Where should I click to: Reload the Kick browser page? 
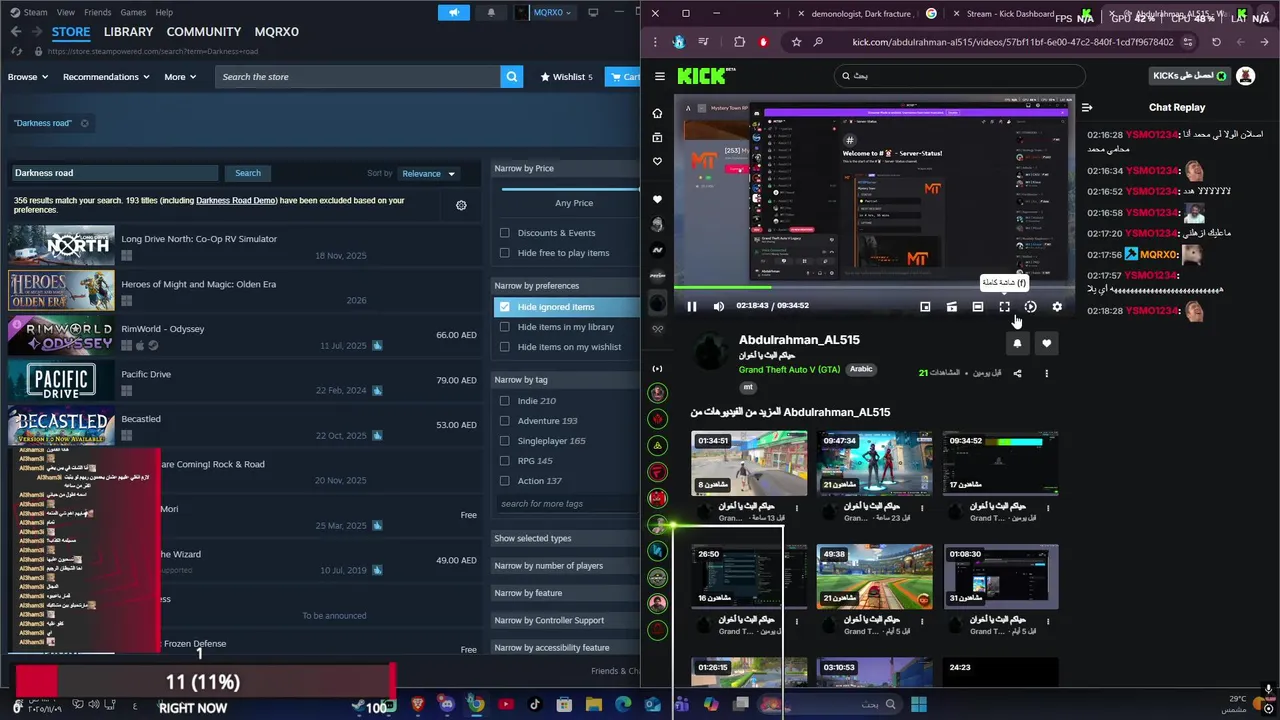coord(1216,42)
